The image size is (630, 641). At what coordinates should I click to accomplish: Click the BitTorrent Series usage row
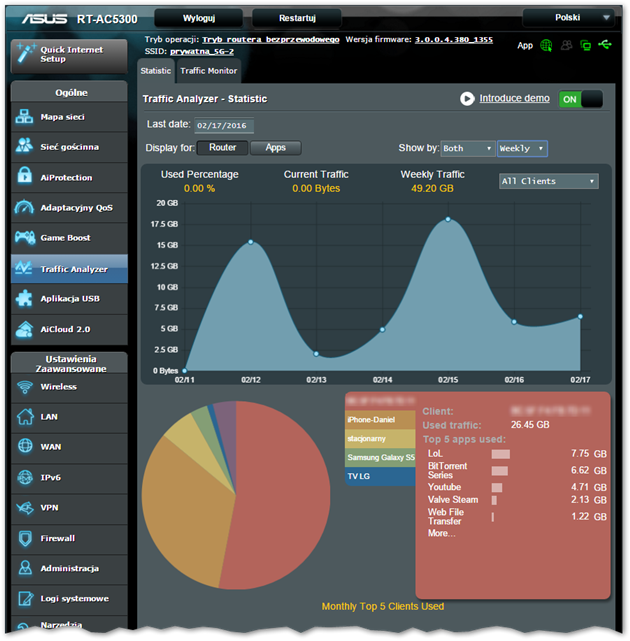[x=517, y=471]
